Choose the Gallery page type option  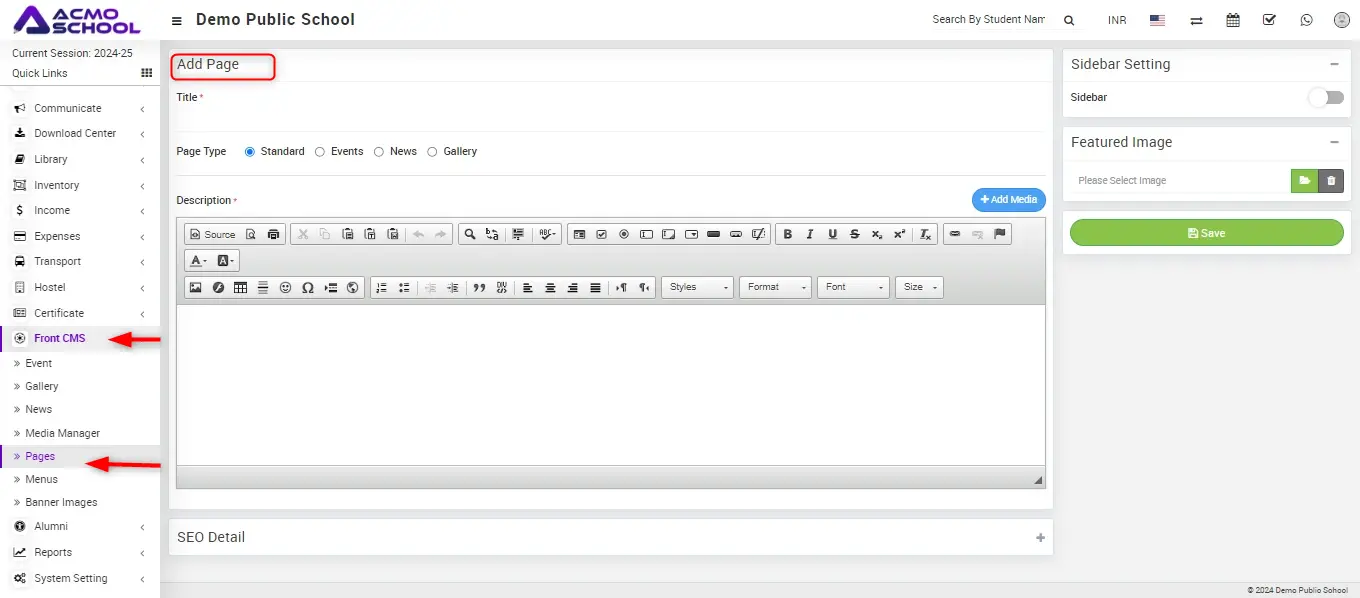coord(432,152)
